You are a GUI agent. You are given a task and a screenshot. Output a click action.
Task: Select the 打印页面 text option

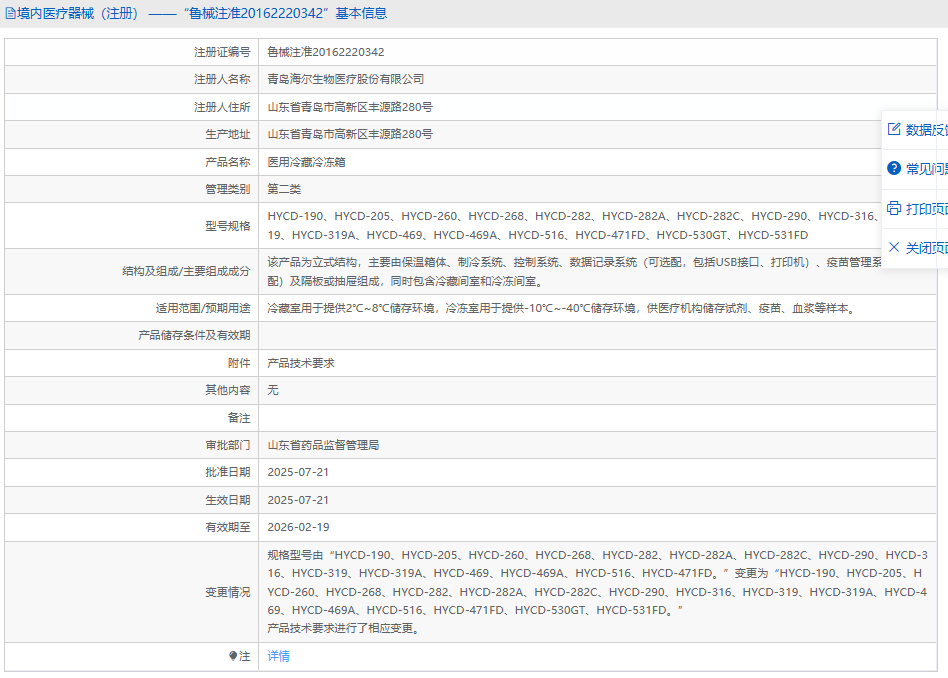click(x=926, y=209)
